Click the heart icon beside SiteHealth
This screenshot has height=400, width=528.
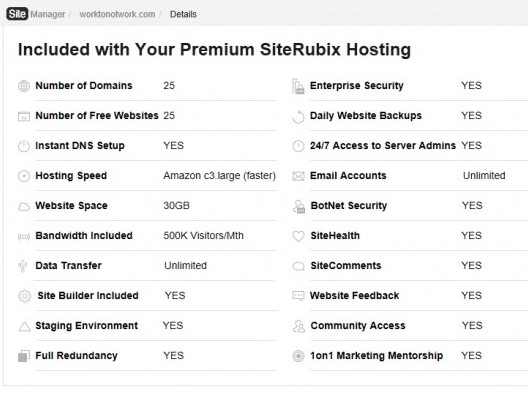(x=298, y=236)
